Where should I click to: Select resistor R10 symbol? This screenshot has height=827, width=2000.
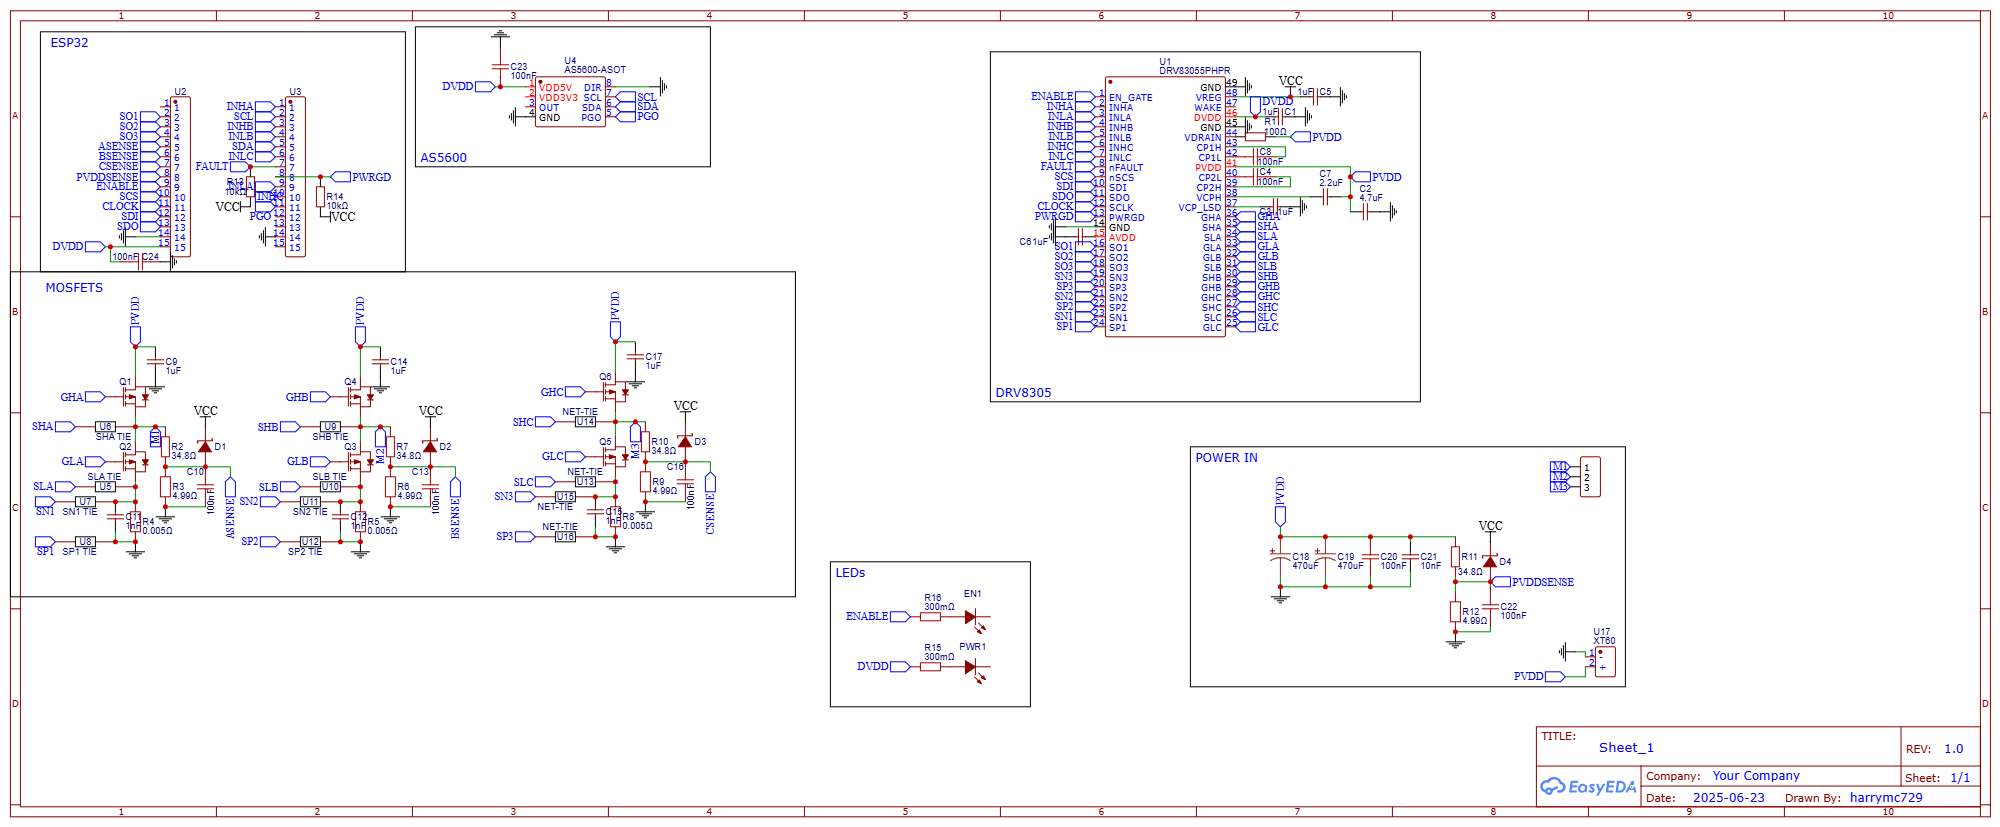[x=645, y=442]
